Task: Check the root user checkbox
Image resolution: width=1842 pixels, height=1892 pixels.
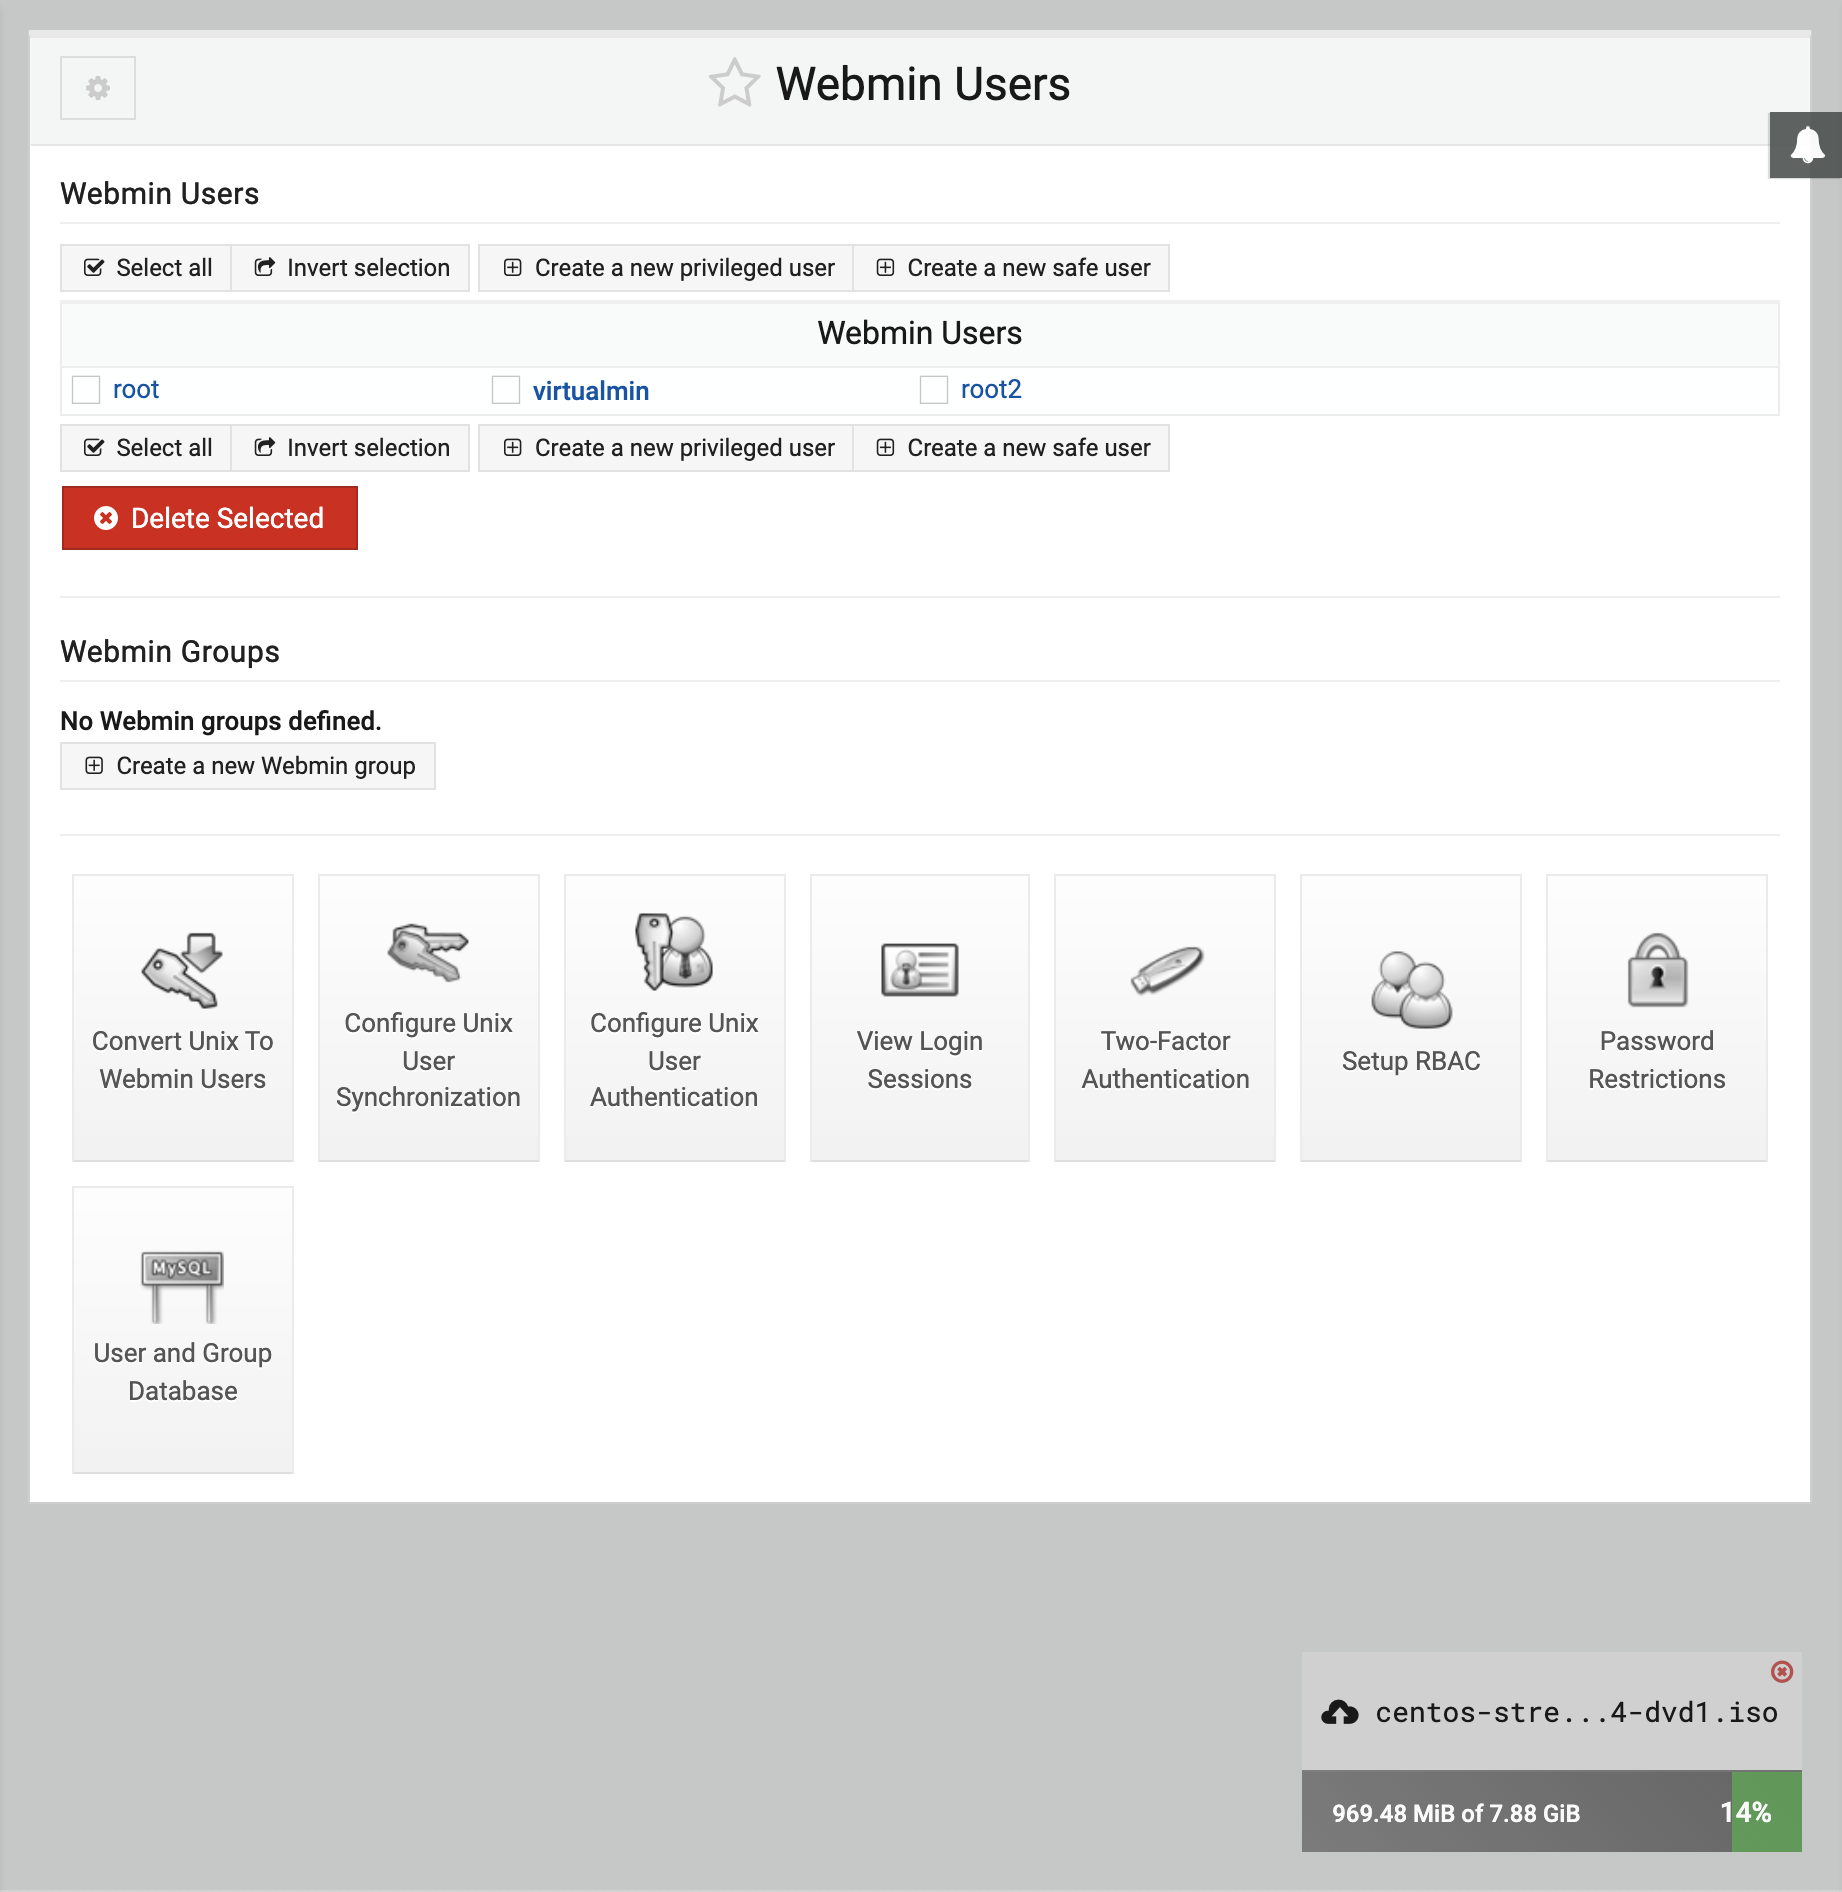Action: coord(86,390)
